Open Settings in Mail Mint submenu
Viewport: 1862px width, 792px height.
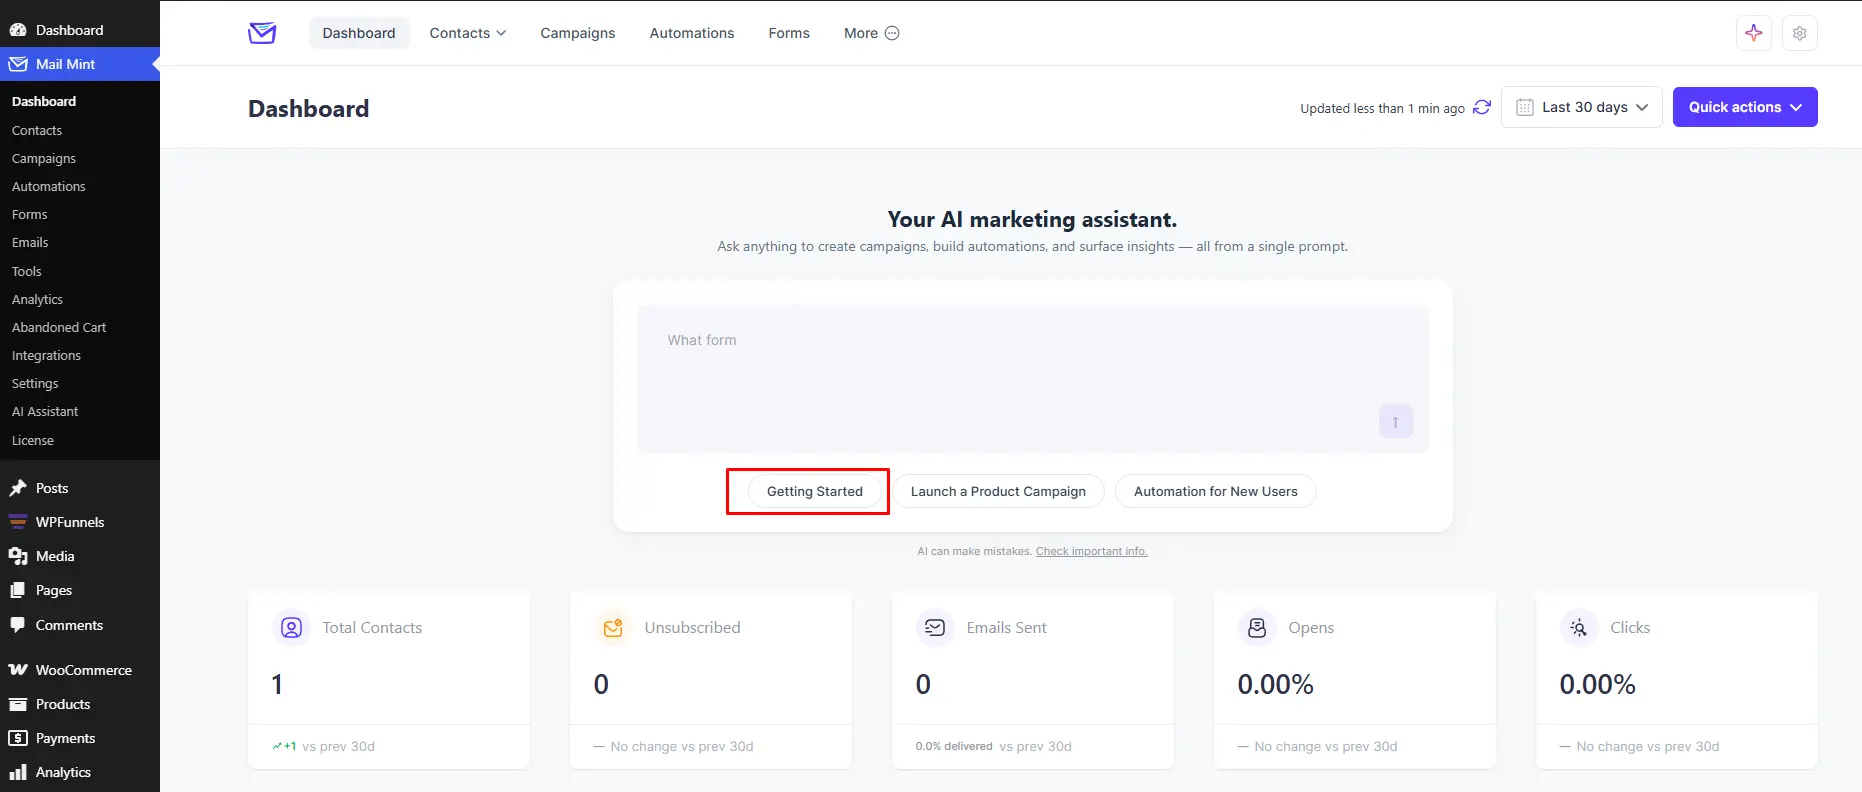coord(35,383)
